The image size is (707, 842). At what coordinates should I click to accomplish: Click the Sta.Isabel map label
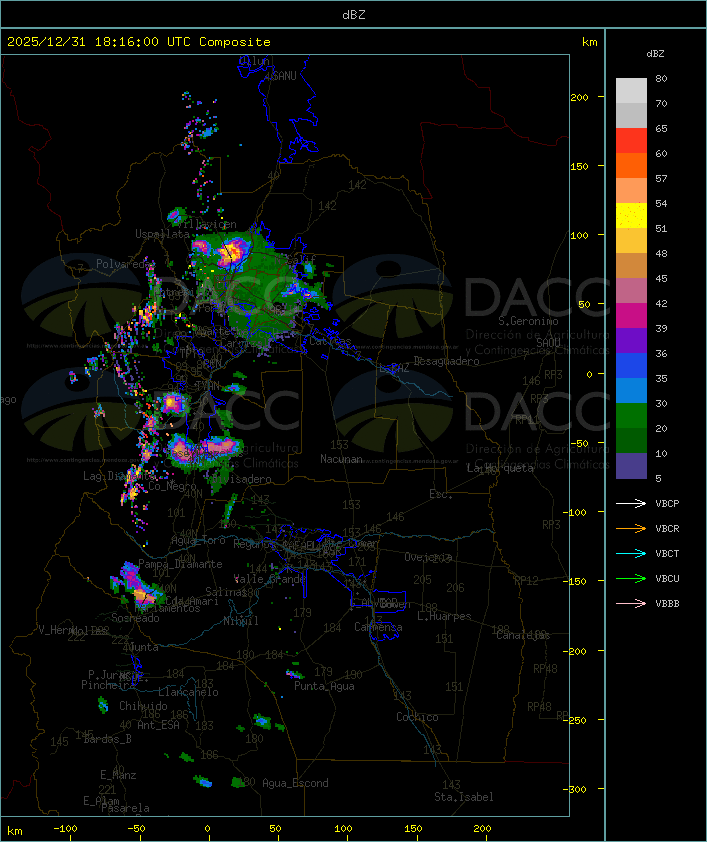[464, 797]
